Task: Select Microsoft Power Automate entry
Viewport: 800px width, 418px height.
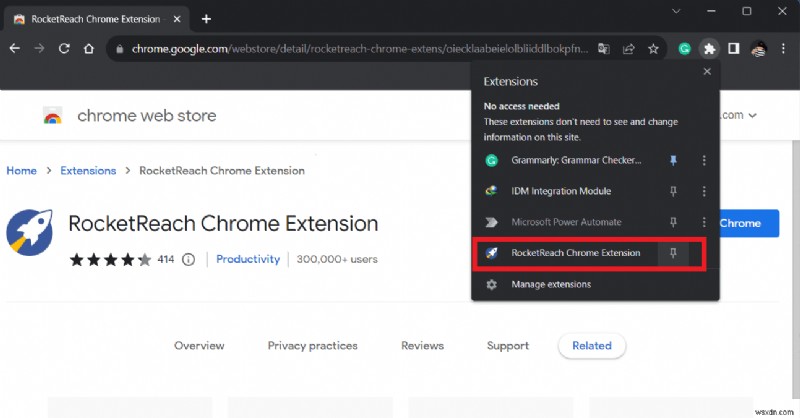Action: point(567,222)
